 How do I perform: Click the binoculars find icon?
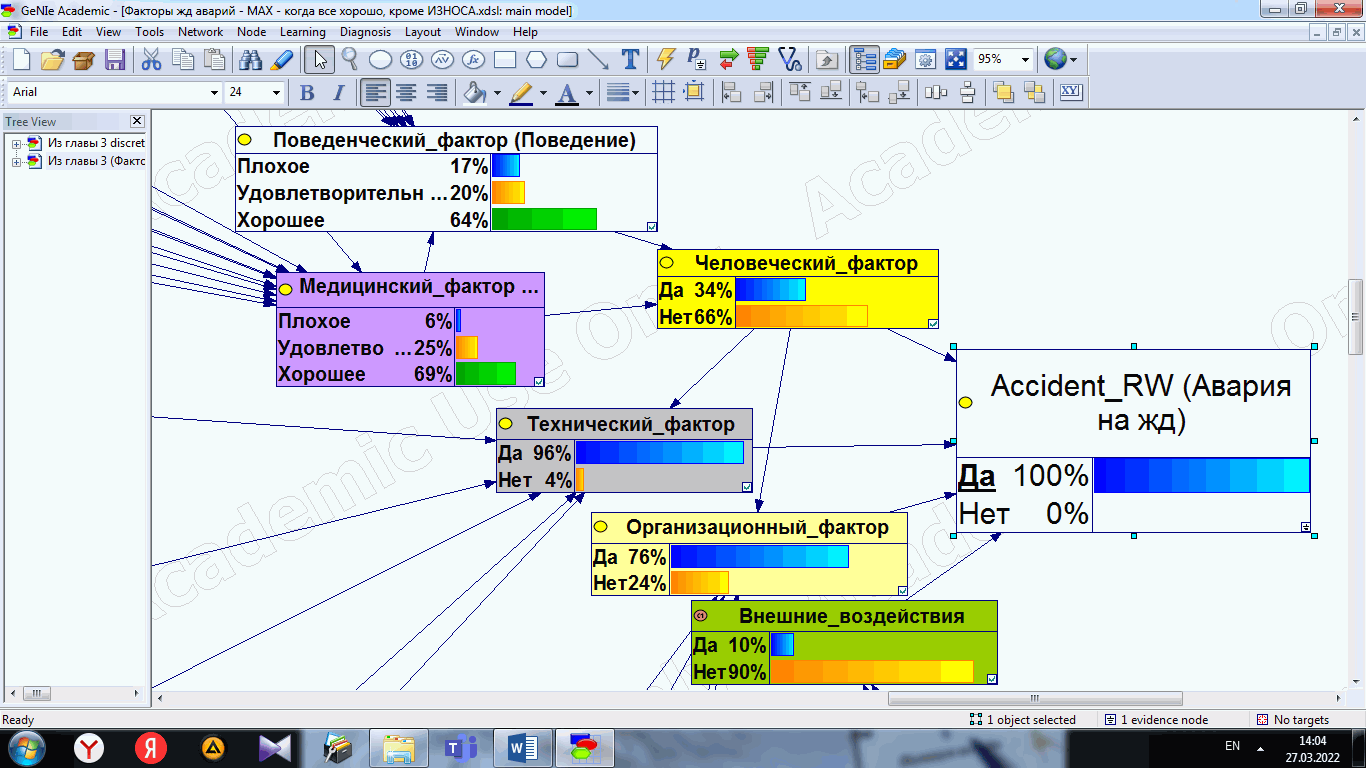point(250,59)
